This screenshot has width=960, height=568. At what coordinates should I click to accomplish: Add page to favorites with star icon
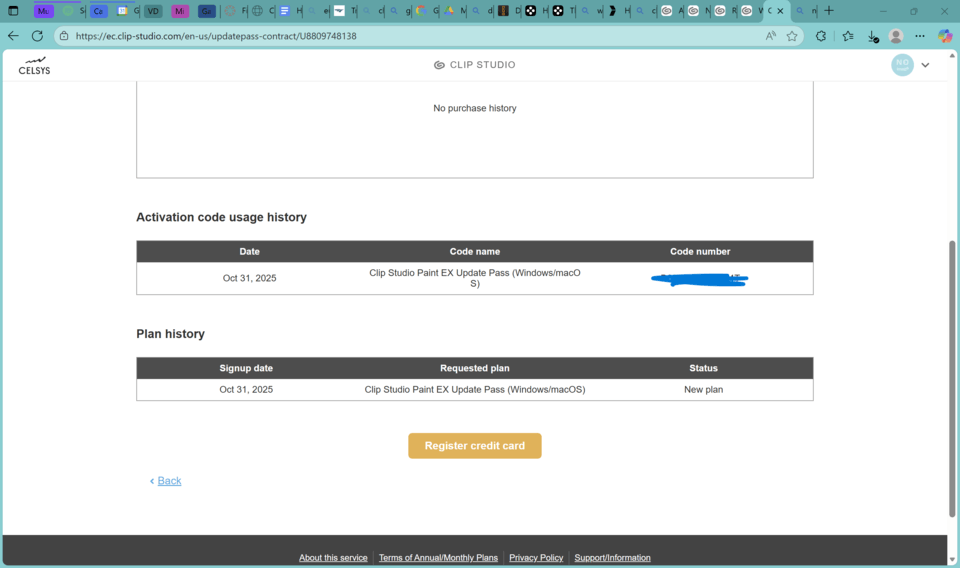pyautogui.click(x=792, y=36)
